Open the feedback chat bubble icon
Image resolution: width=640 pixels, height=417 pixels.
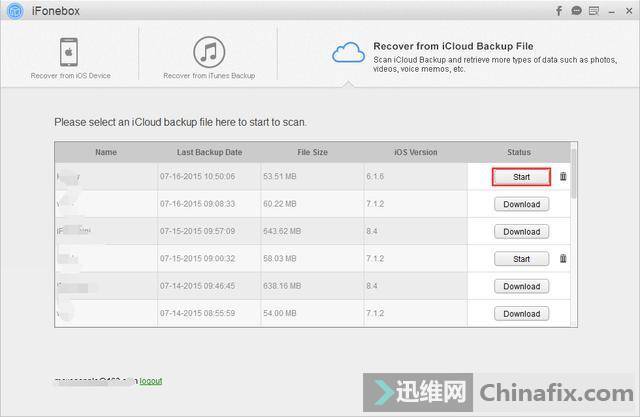[x=576, y=11]
